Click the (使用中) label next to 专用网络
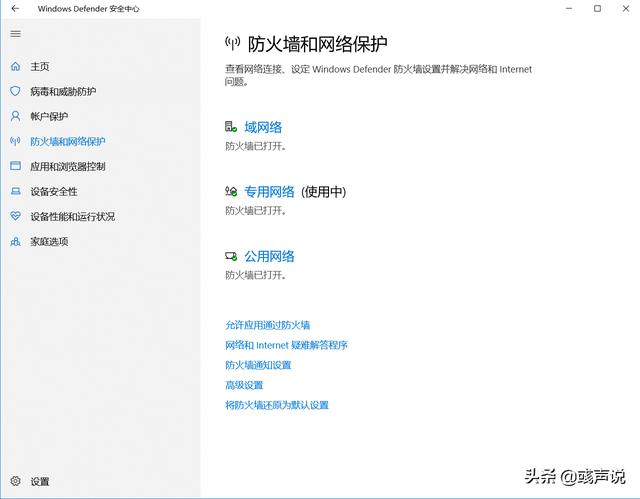Viewport: 640px width, 499px height. tap(324, 191)
